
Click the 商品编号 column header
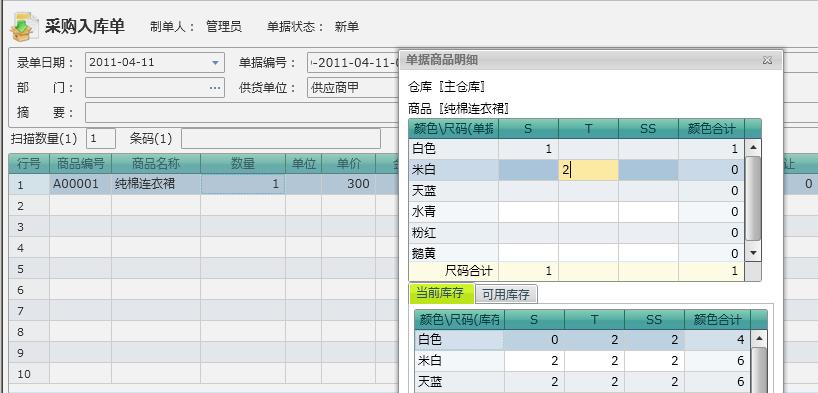point(80,164)
